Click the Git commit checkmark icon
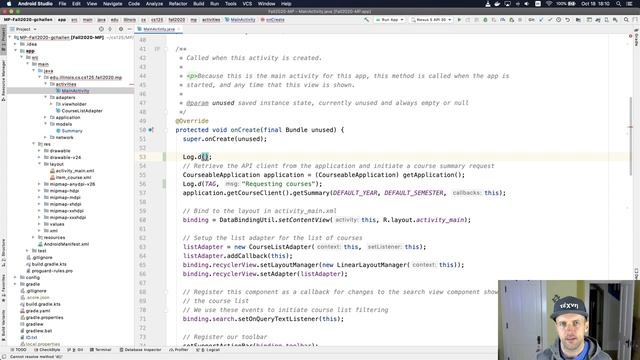 tap(550, 20)
